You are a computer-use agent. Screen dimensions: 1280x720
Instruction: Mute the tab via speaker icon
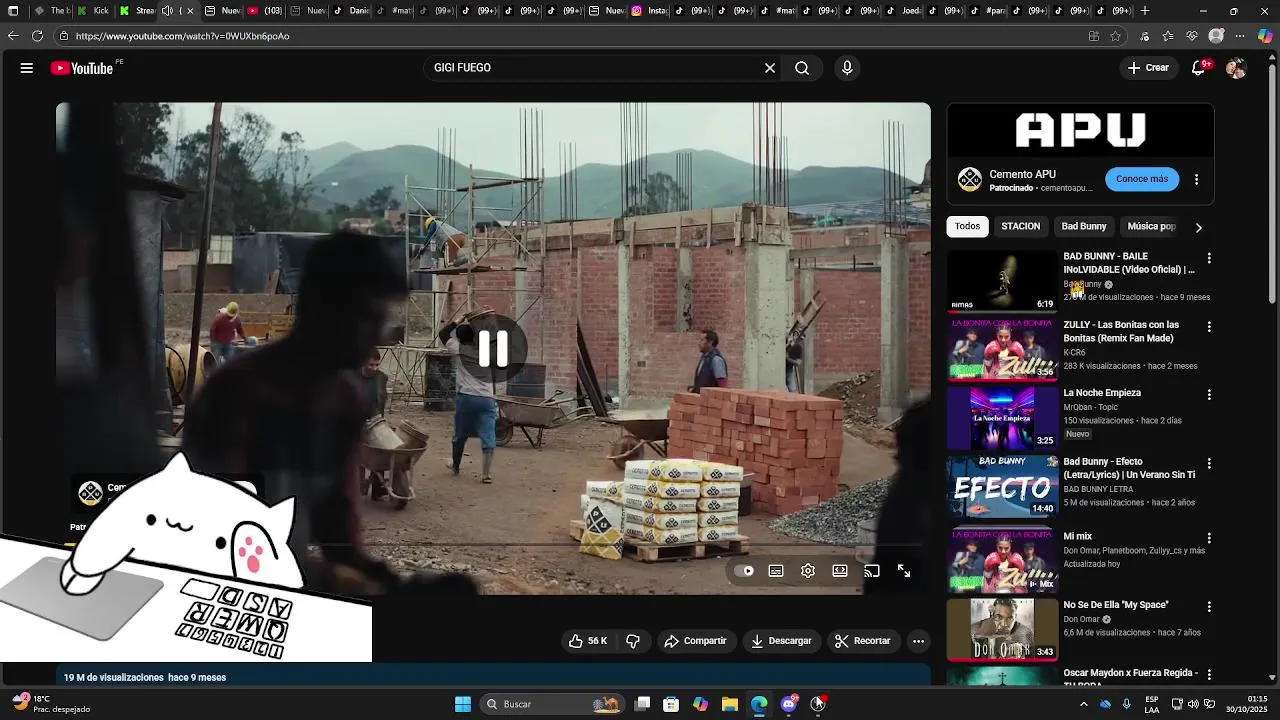point(167,11)
